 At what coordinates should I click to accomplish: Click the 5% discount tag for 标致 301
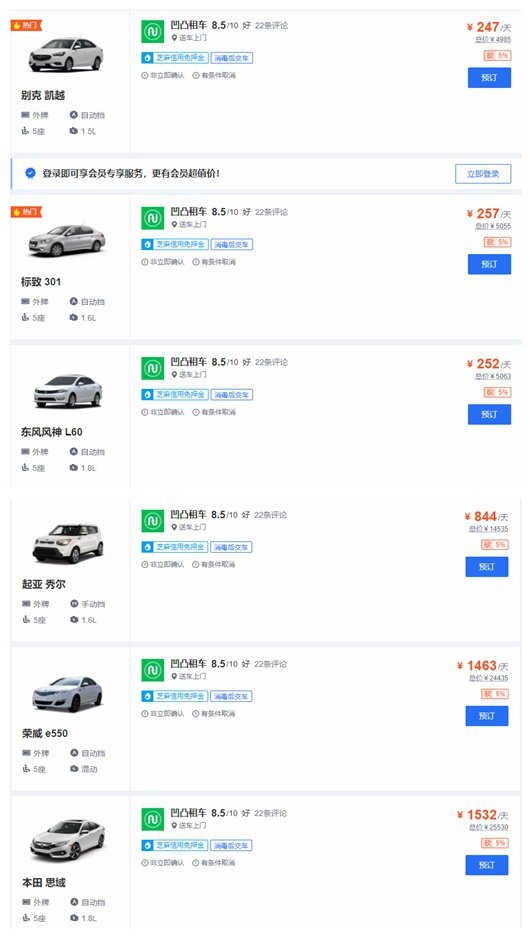pyautogui.click(x=497, y=242)
